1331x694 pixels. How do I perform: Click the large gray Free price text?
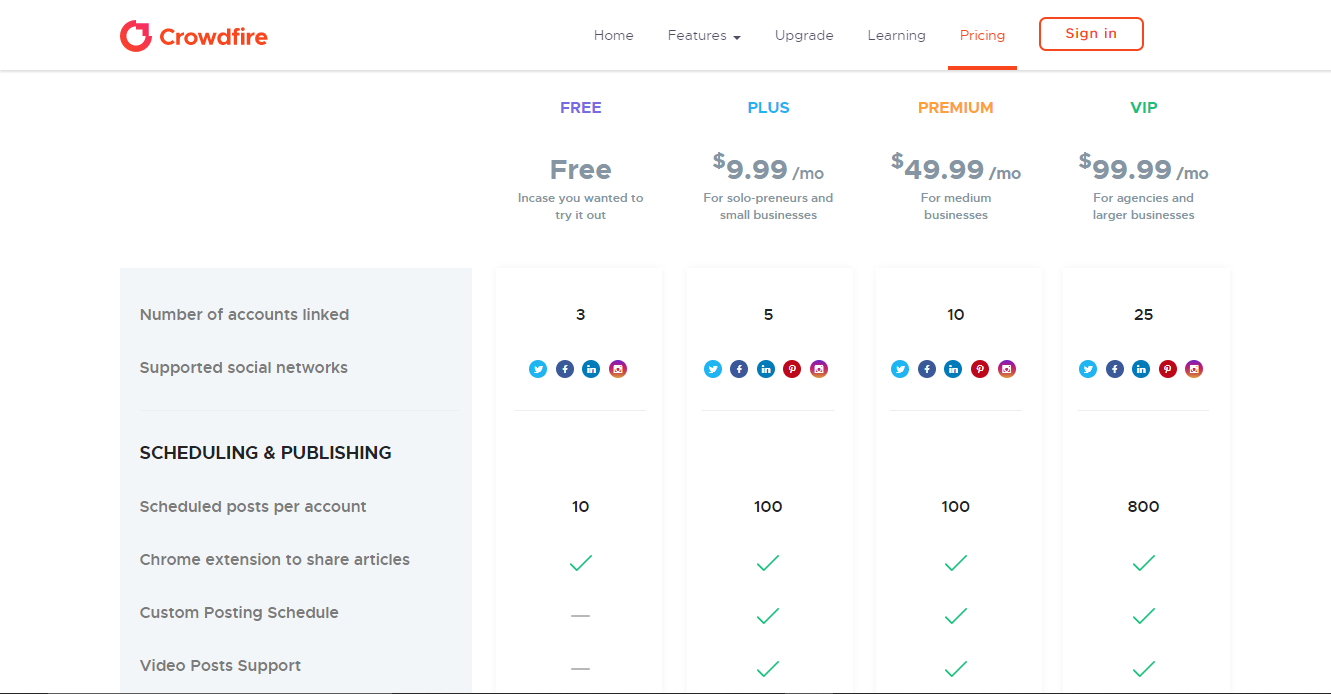(x=581, y=170)
